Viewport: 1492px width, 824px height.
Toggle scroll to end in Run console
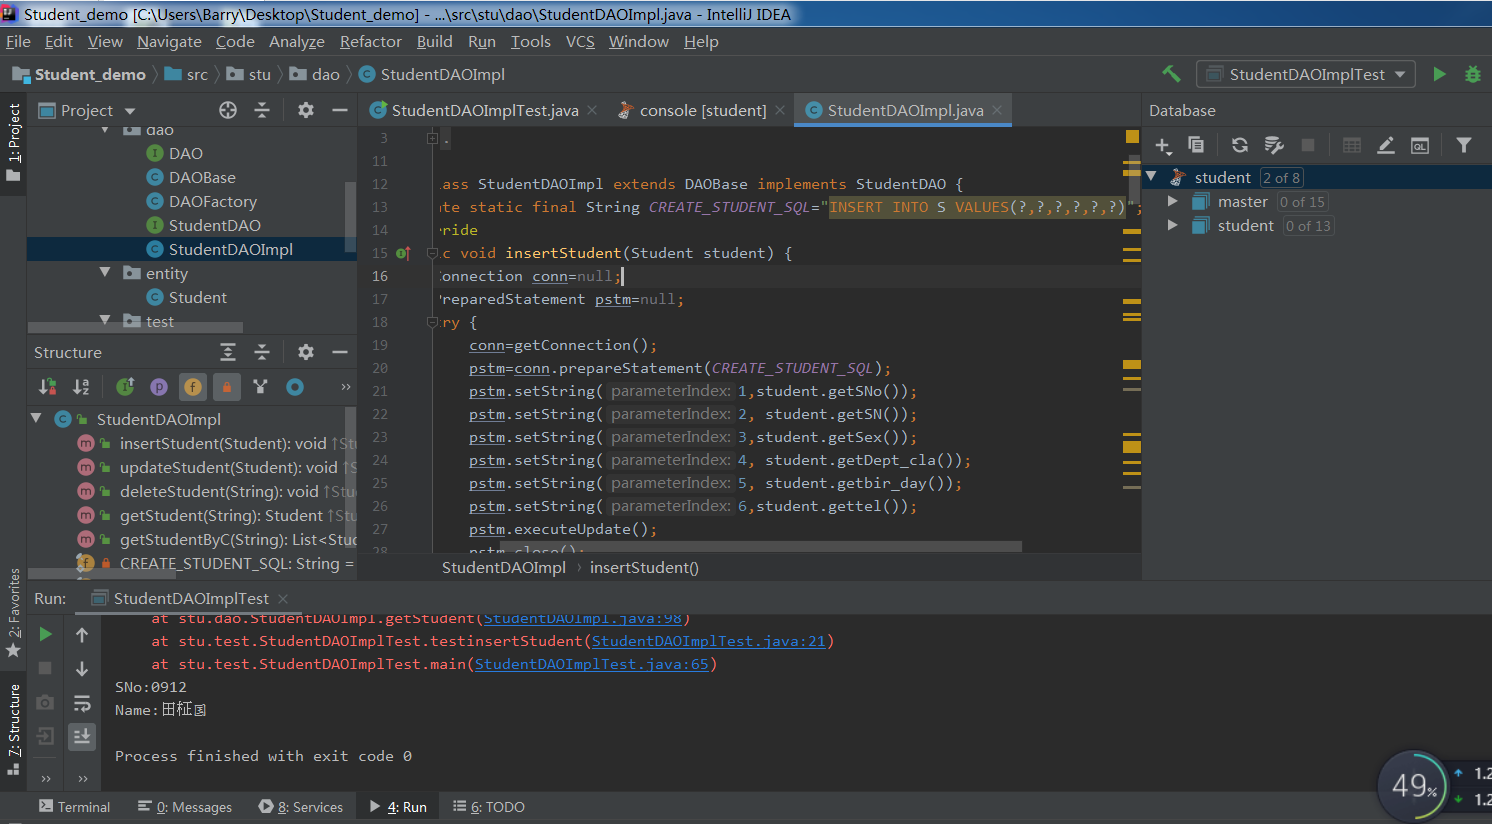coord(82,737)
